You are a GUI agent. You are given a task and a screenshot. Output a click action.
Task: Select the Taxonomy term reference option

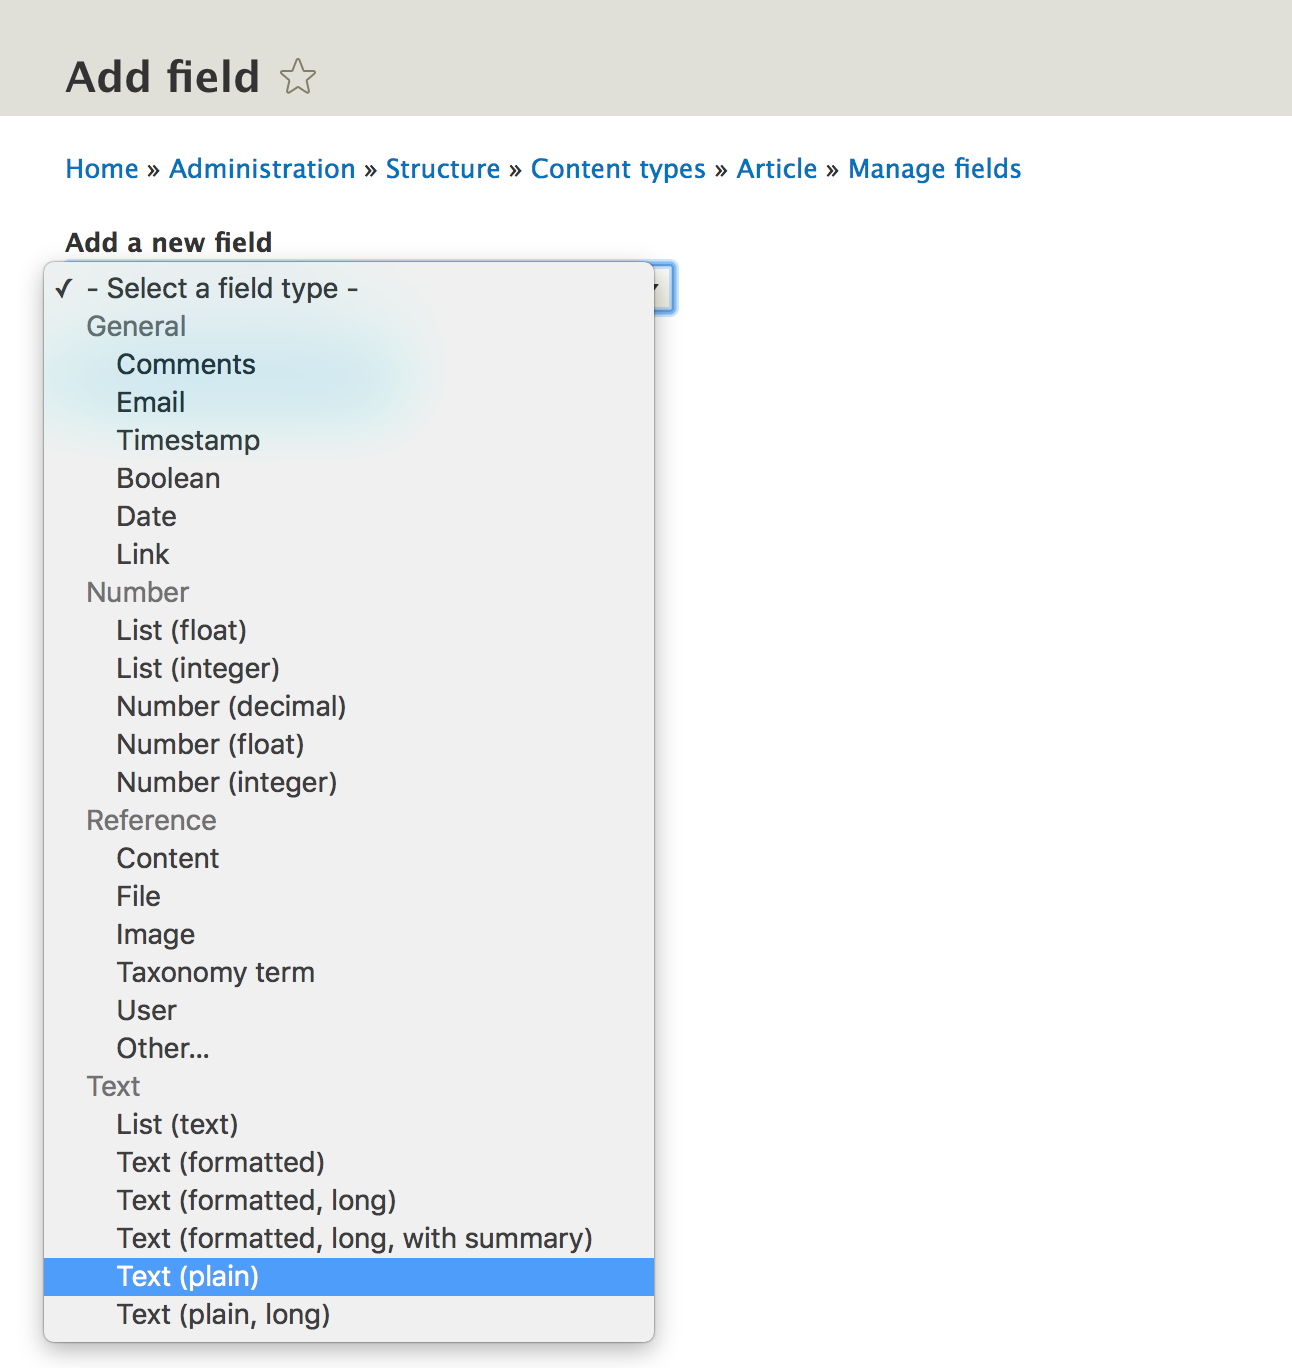tap(216, 972)
